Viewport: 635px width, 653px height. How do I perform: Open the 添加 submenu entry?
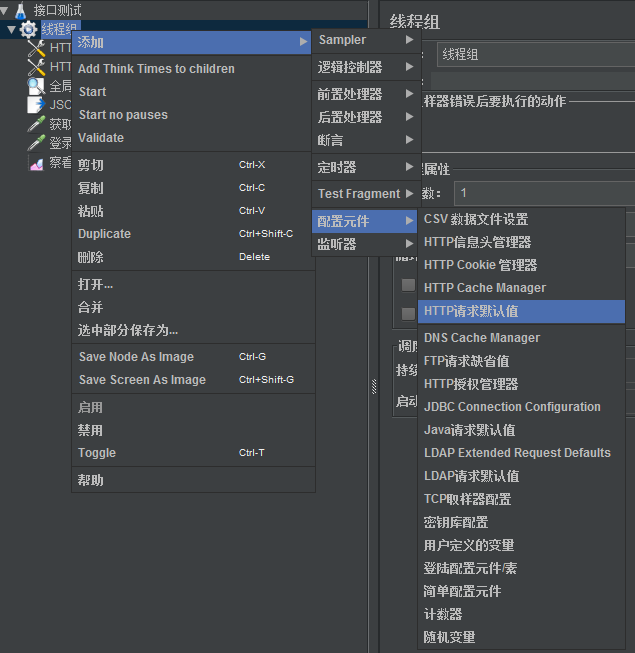click(192, 42)
